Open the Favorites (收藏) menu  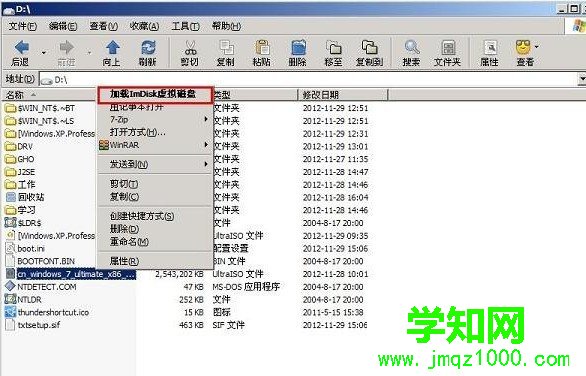(144, 26)
